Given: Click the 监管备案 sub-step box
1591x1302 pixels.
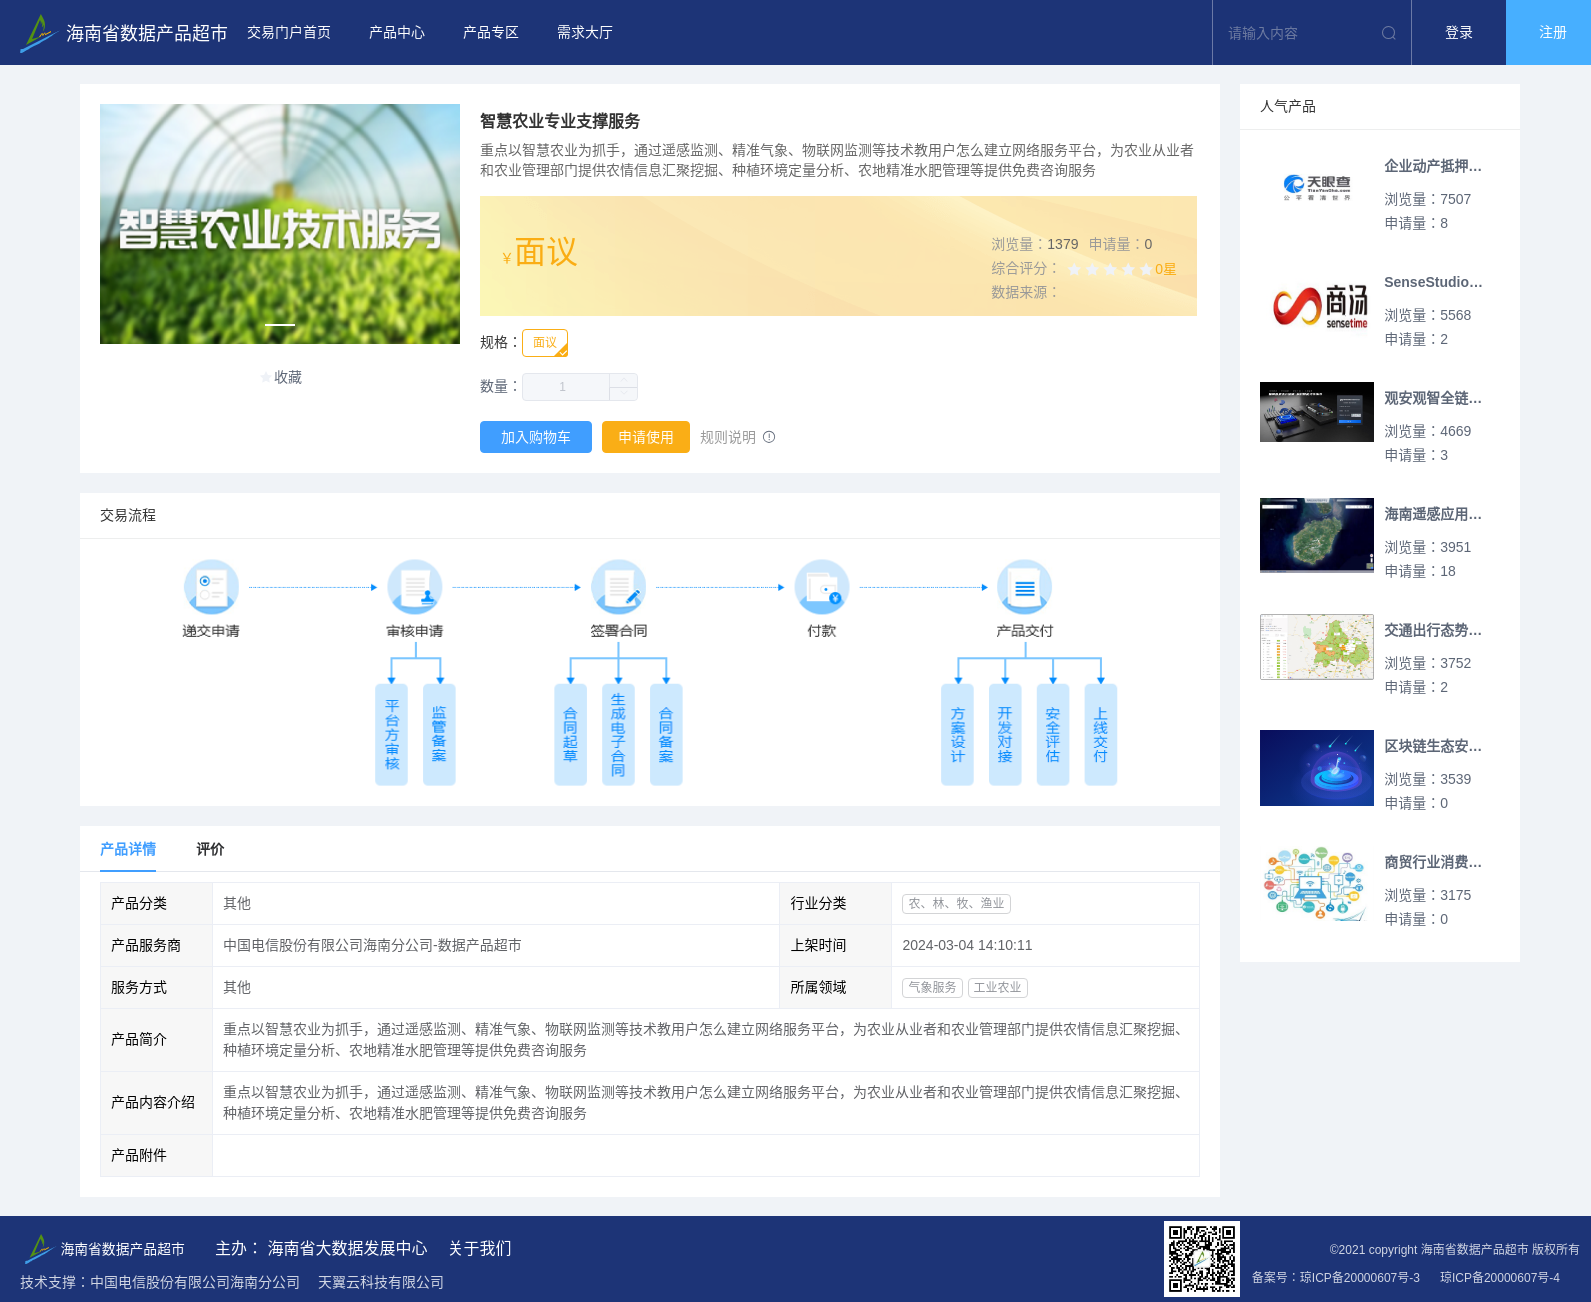Looking at the screenshot, I should 439,735.
